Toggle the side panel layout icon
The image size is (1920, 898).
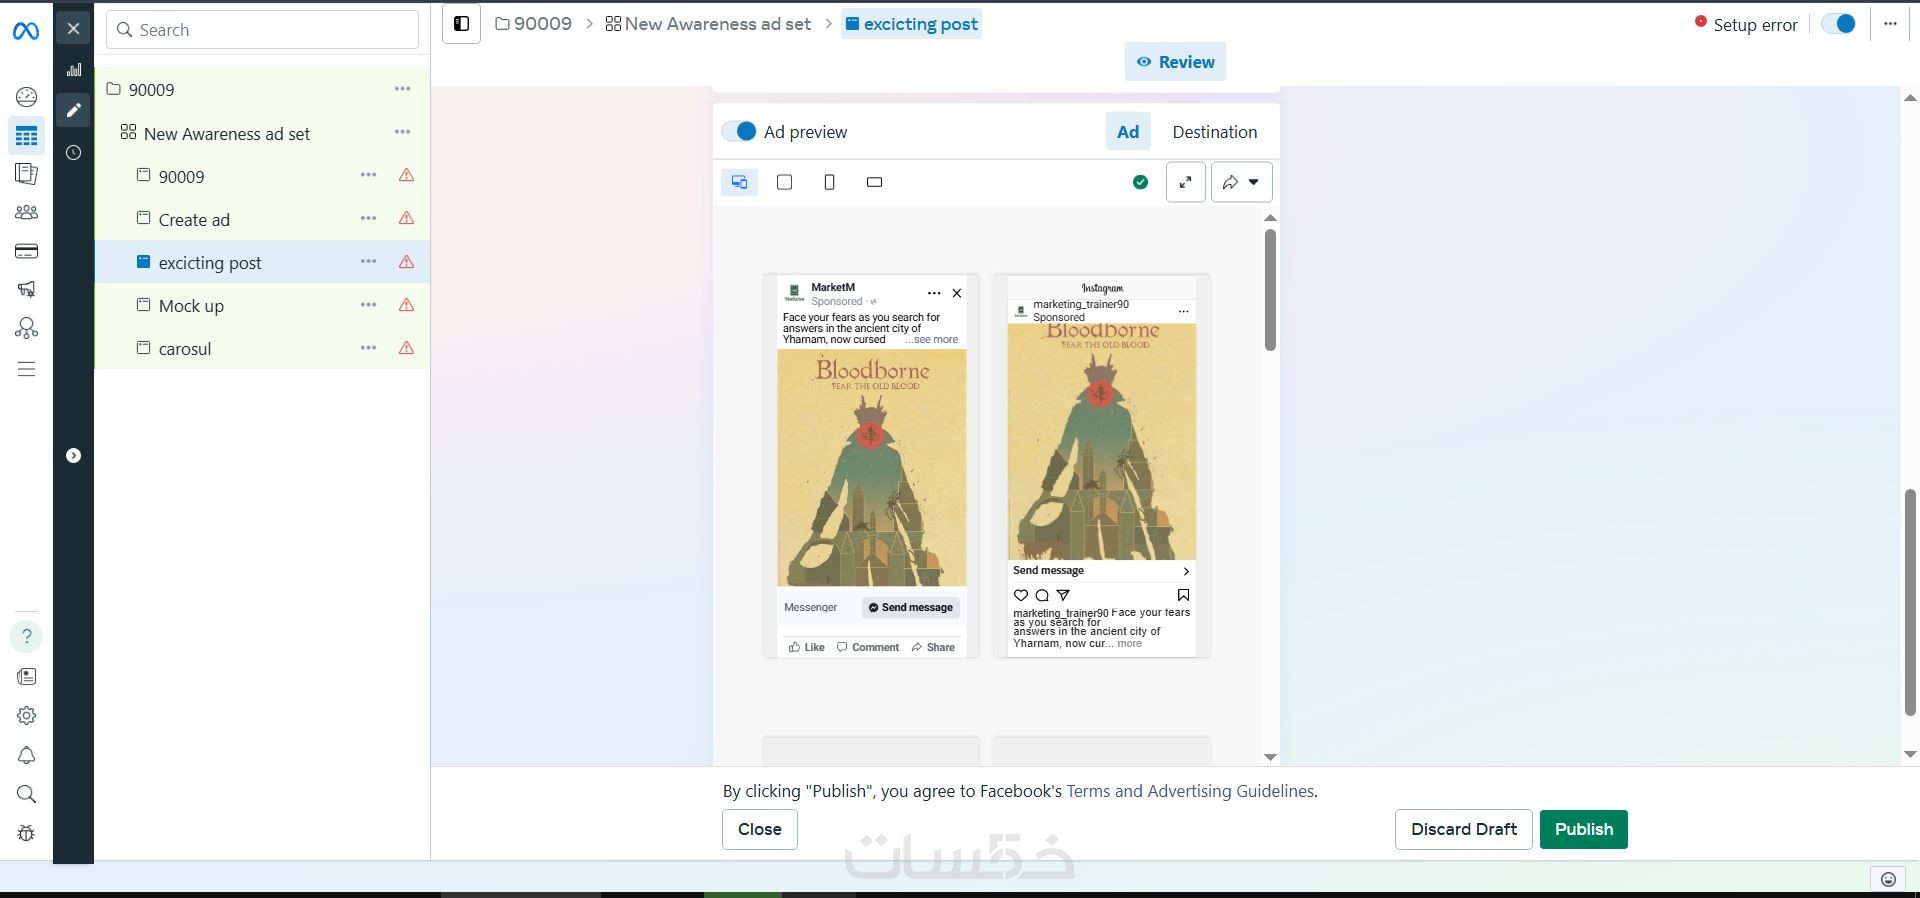(x=461, y=24)
